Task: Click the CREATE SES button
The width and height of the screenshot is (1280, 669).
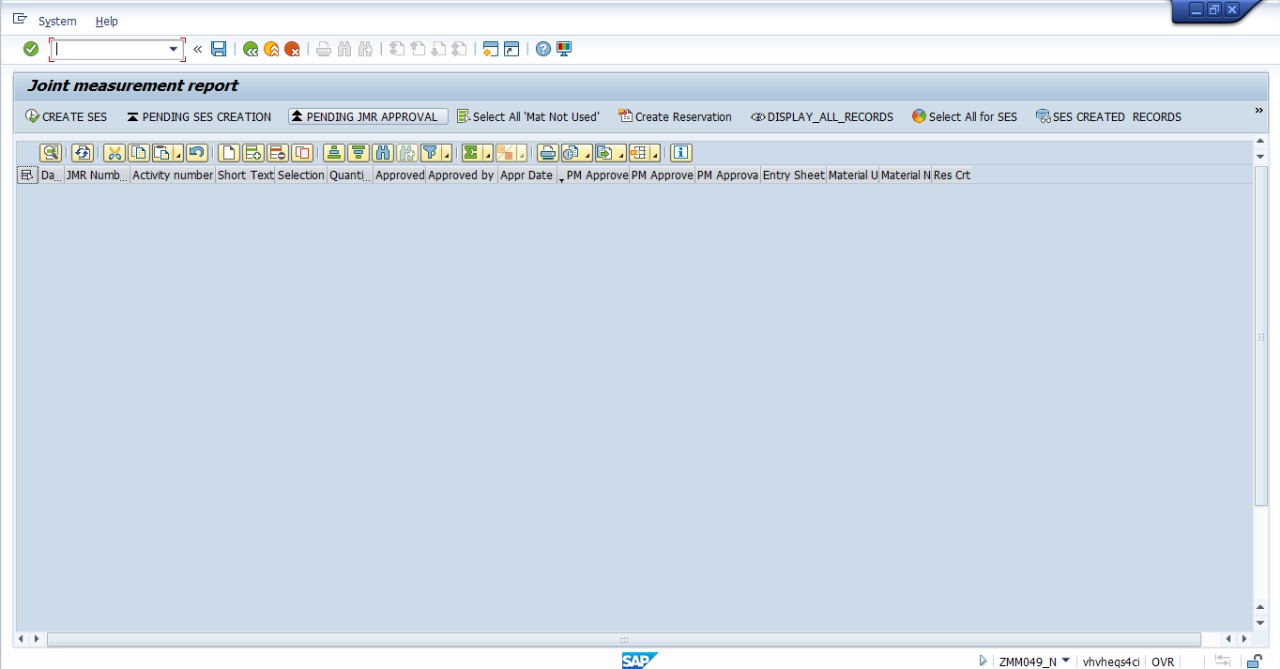Action: 66,117
